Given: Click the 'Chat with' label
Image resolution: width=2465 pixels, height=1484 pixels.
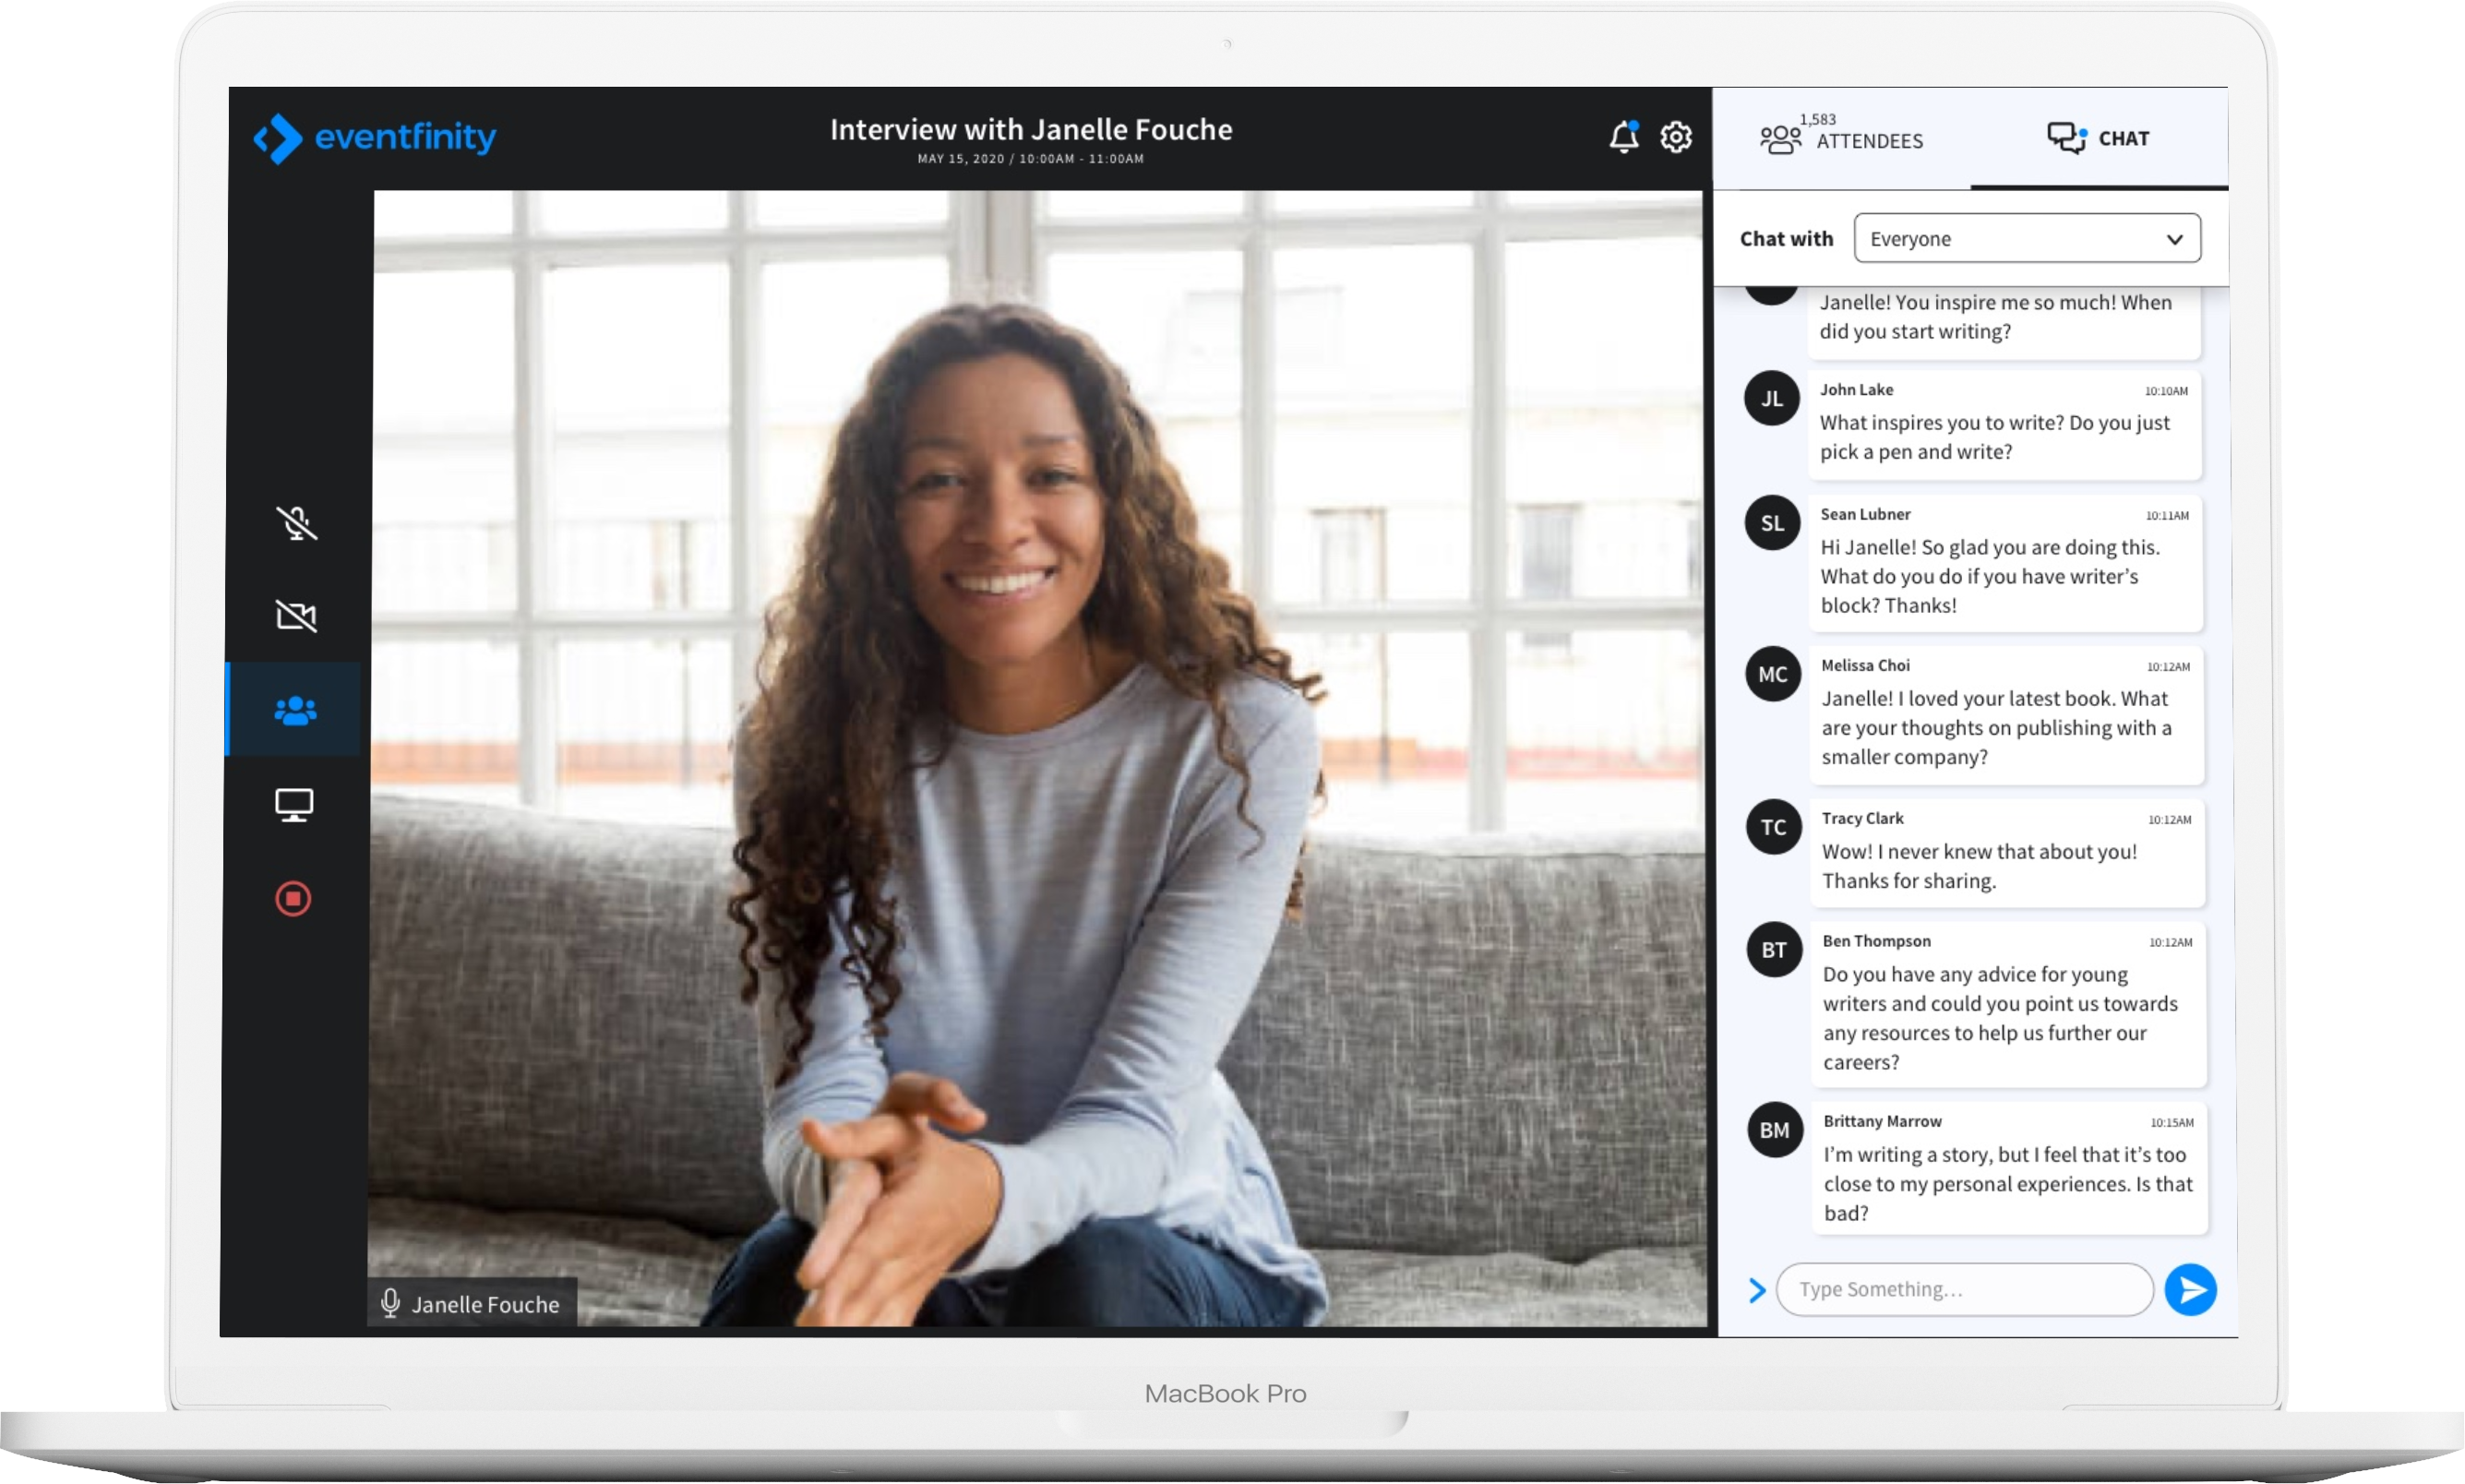Looking at the screenshot, I should point(1786,238).
